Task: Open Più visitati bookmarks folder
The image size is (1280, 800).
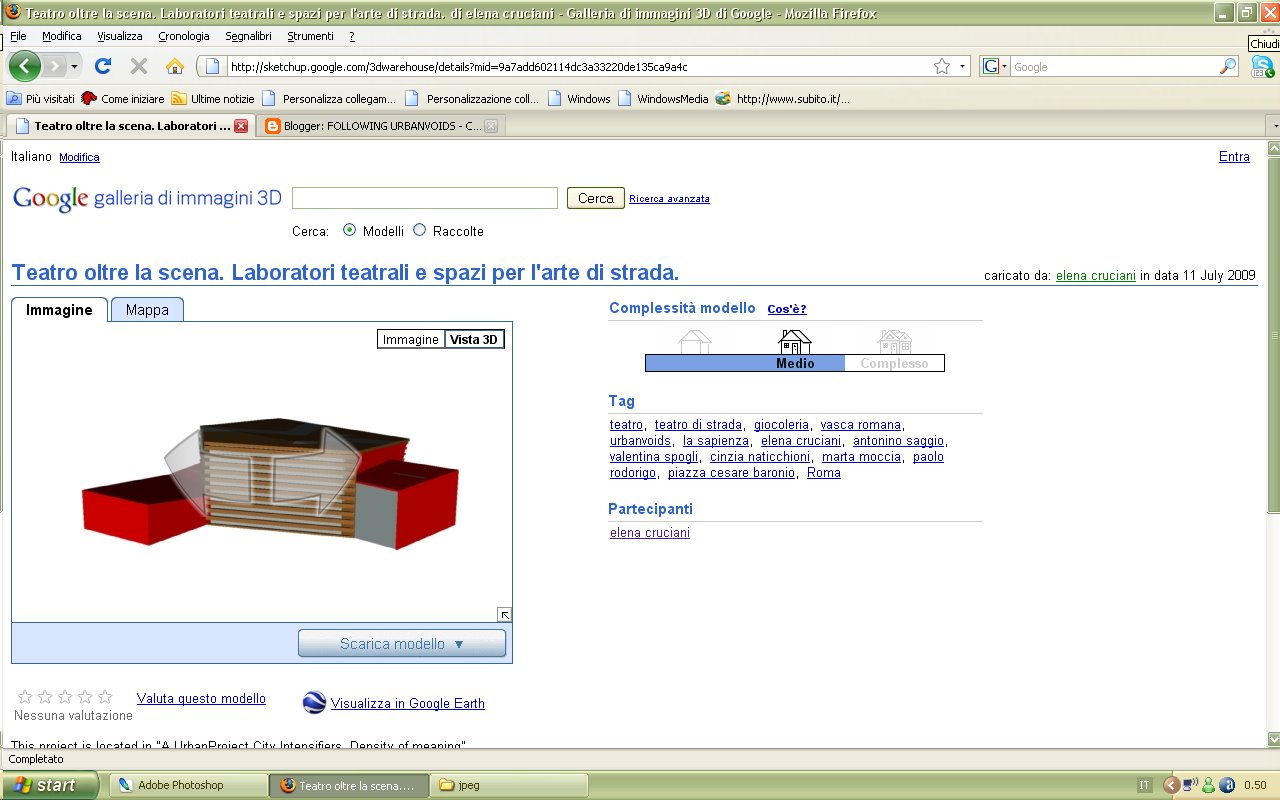Action: [x=41, y=99]
